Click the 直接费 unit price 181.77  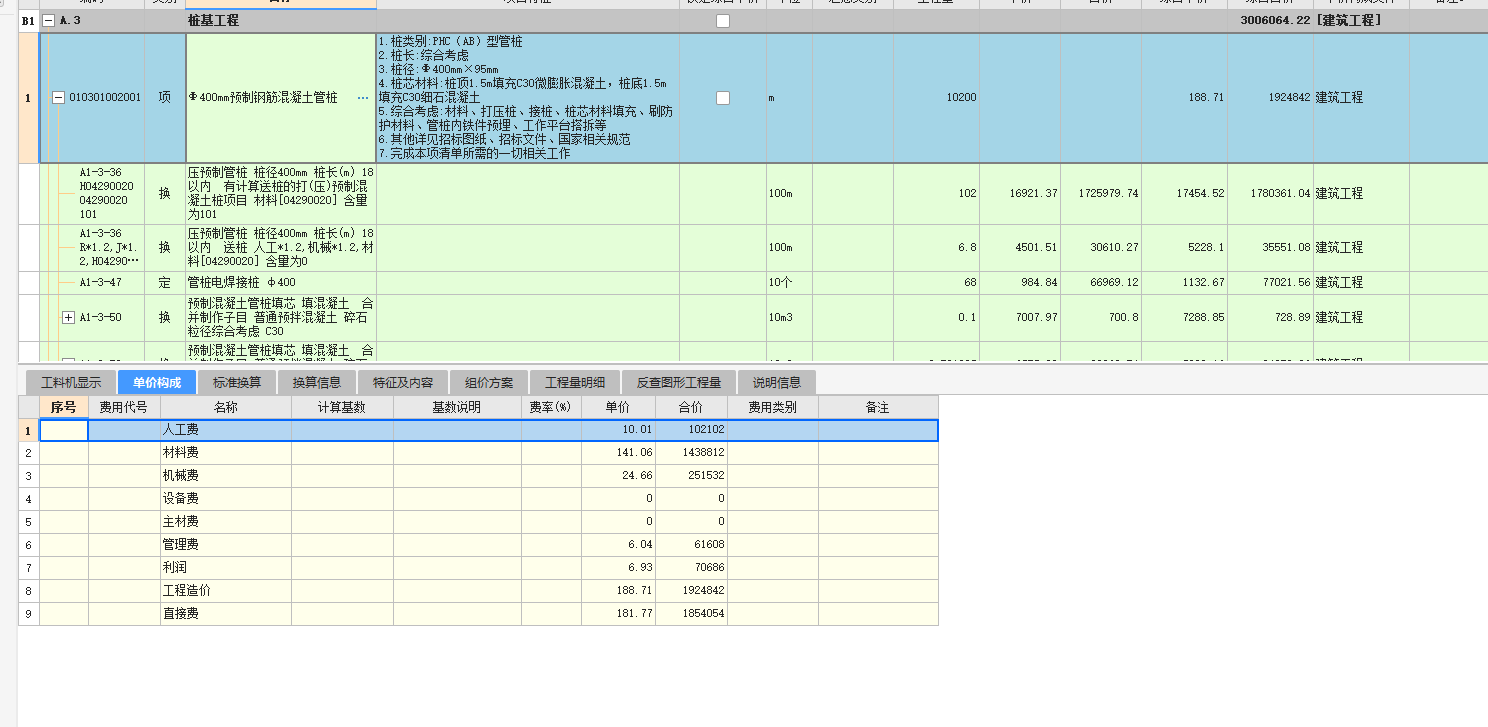633,614
